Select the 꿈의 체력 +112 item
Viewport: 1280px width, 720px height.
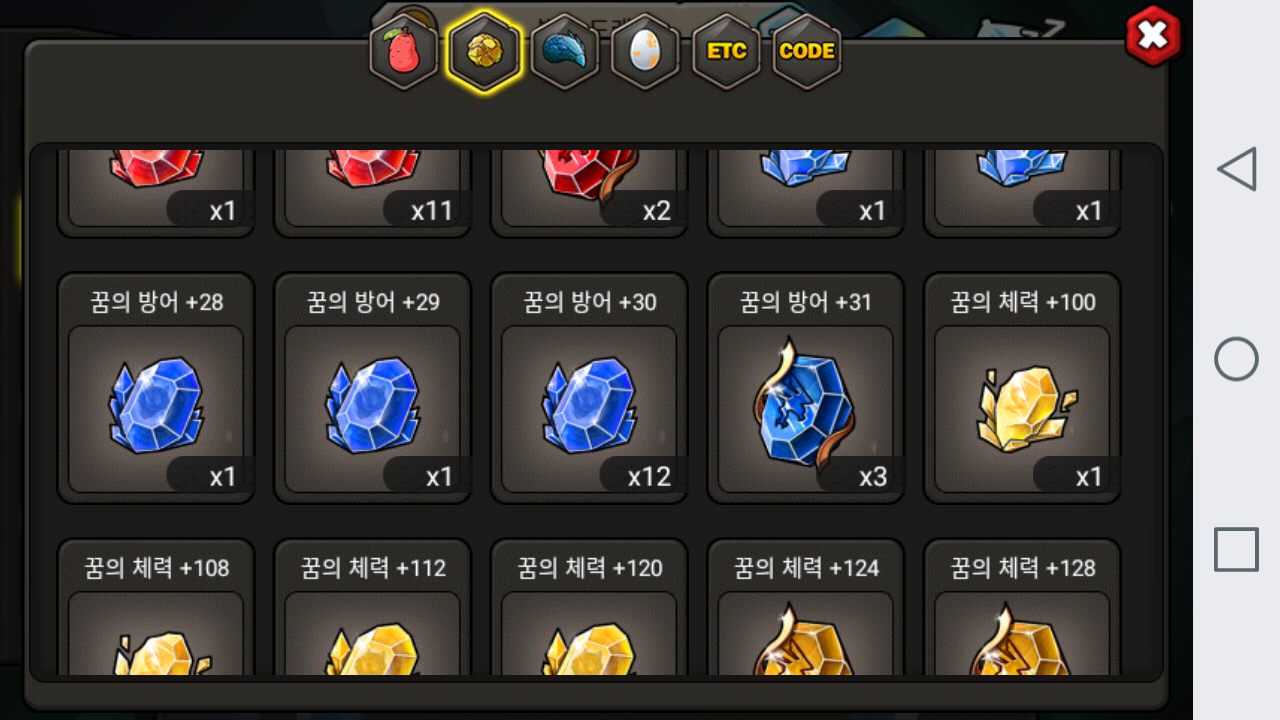tap(372, 607)
